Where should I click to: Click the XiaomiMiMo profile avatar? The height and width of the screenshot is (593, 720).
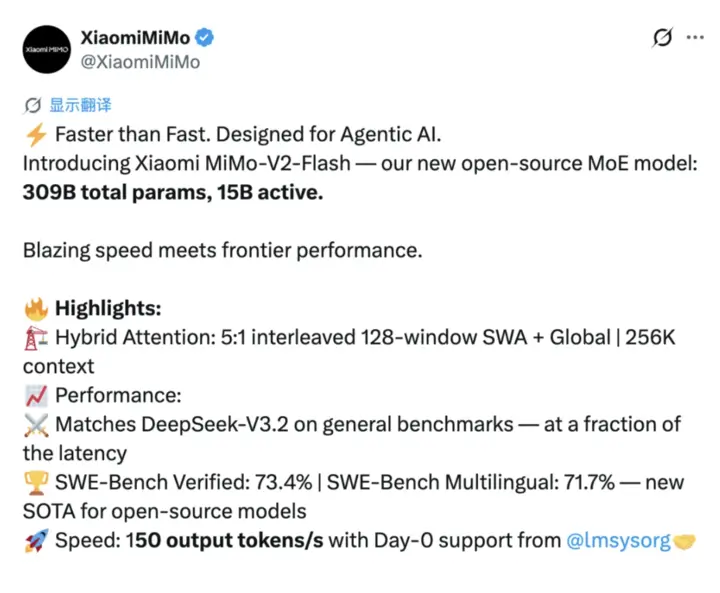[x=46, y=49]
